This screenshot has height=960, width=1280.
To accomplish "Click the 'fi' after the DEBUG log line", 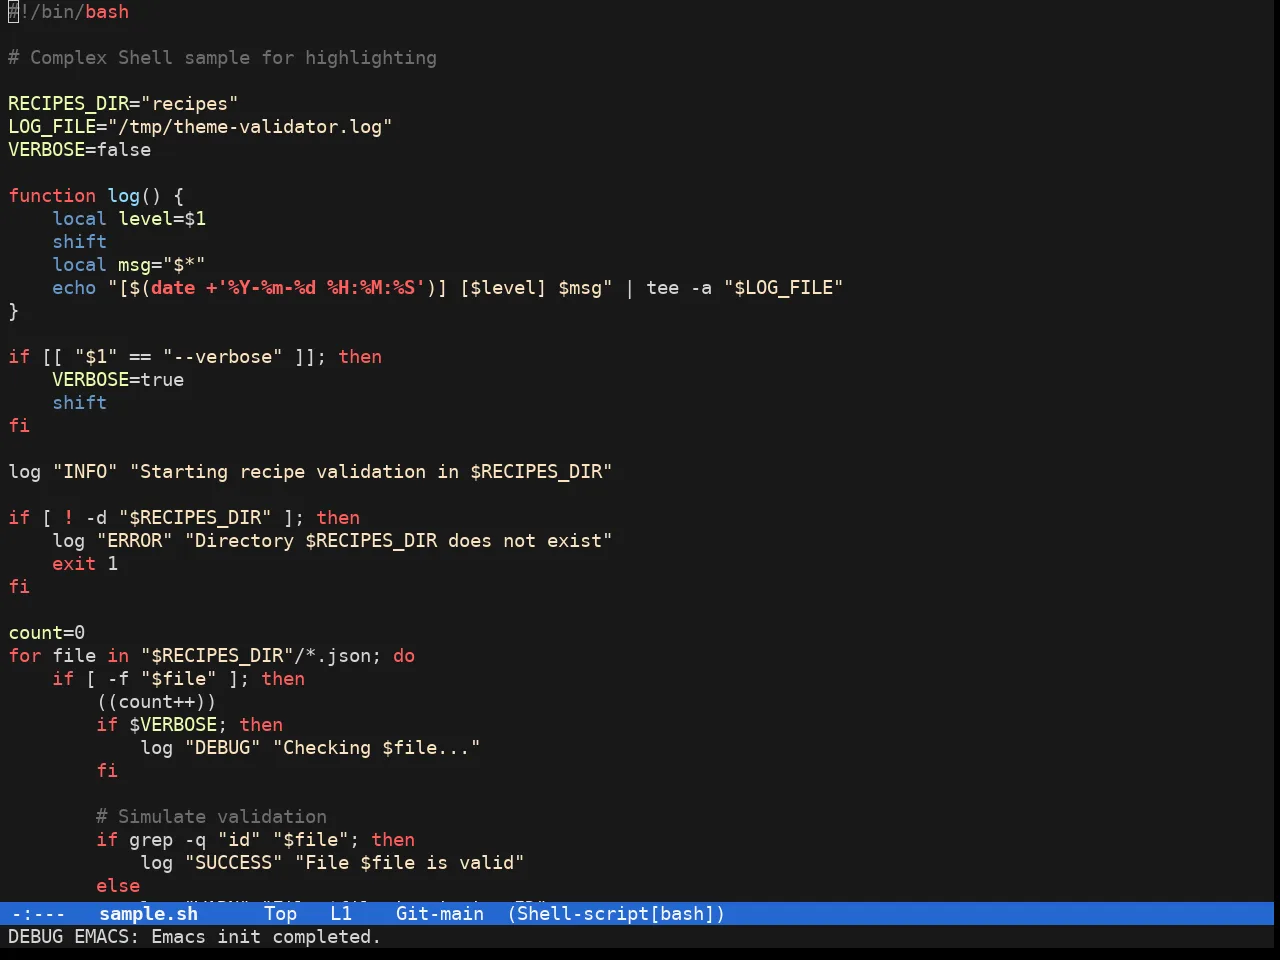I will tap(107, 771).
